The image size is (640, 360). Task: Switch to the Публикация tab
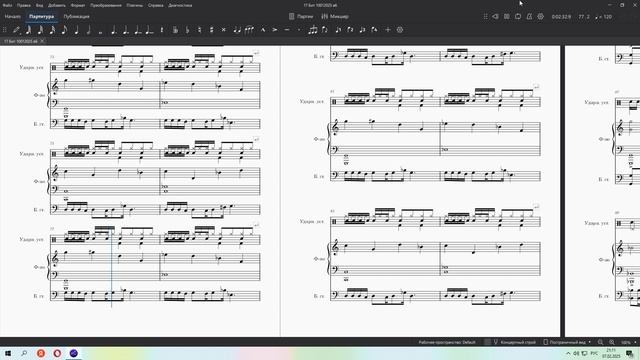[x=76, y=17]
